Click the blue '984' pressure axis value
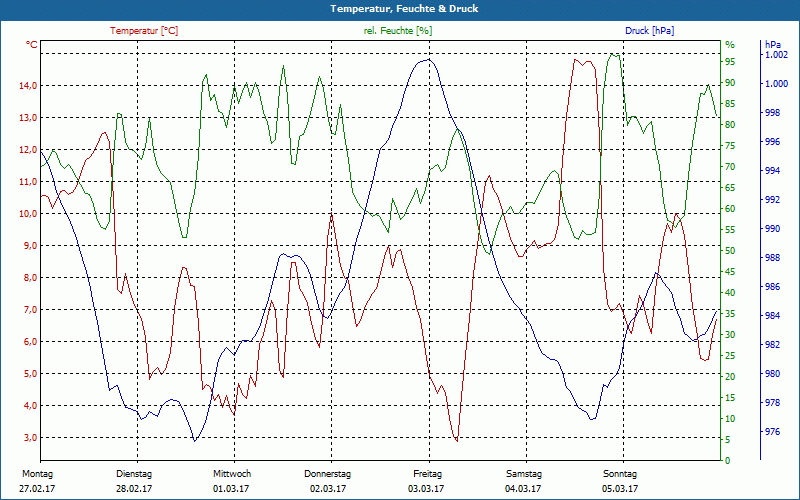 click(772, 316)
